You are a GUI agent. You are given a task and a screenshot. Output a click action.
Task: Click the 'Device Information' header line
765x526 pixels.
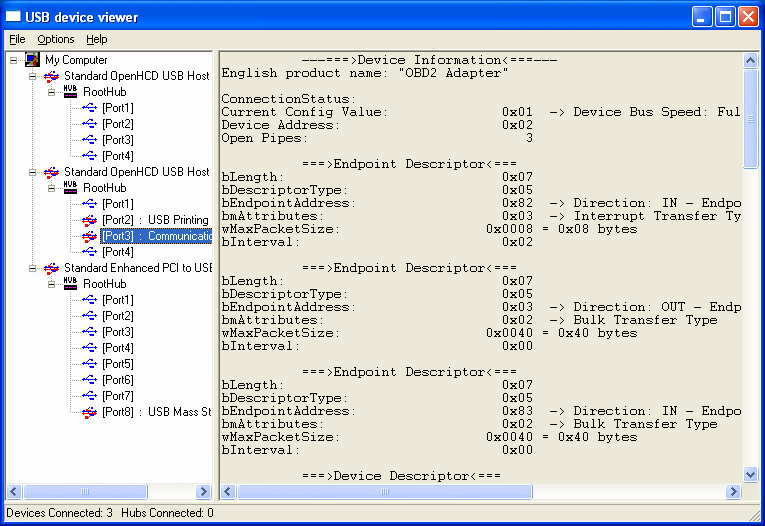[x=429, y=60]
